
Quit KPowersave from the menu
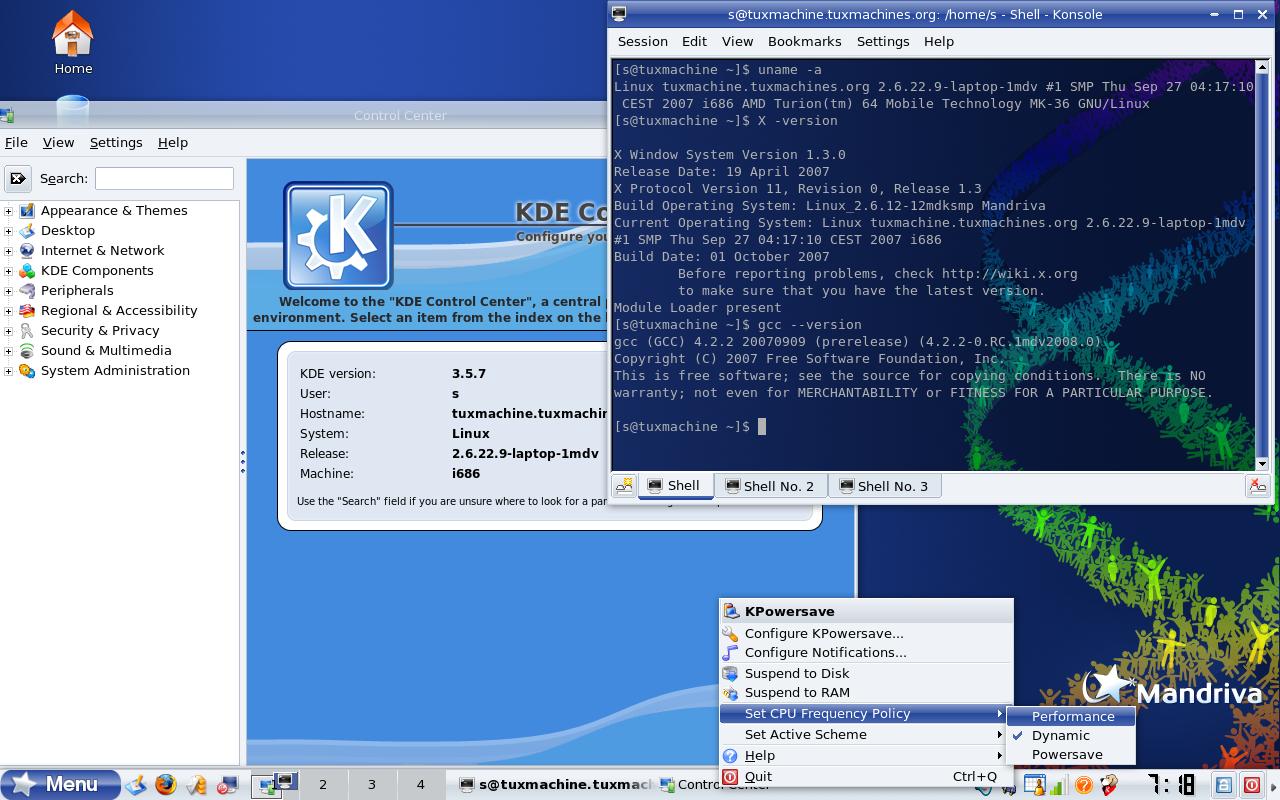click(x=866, y=776)
